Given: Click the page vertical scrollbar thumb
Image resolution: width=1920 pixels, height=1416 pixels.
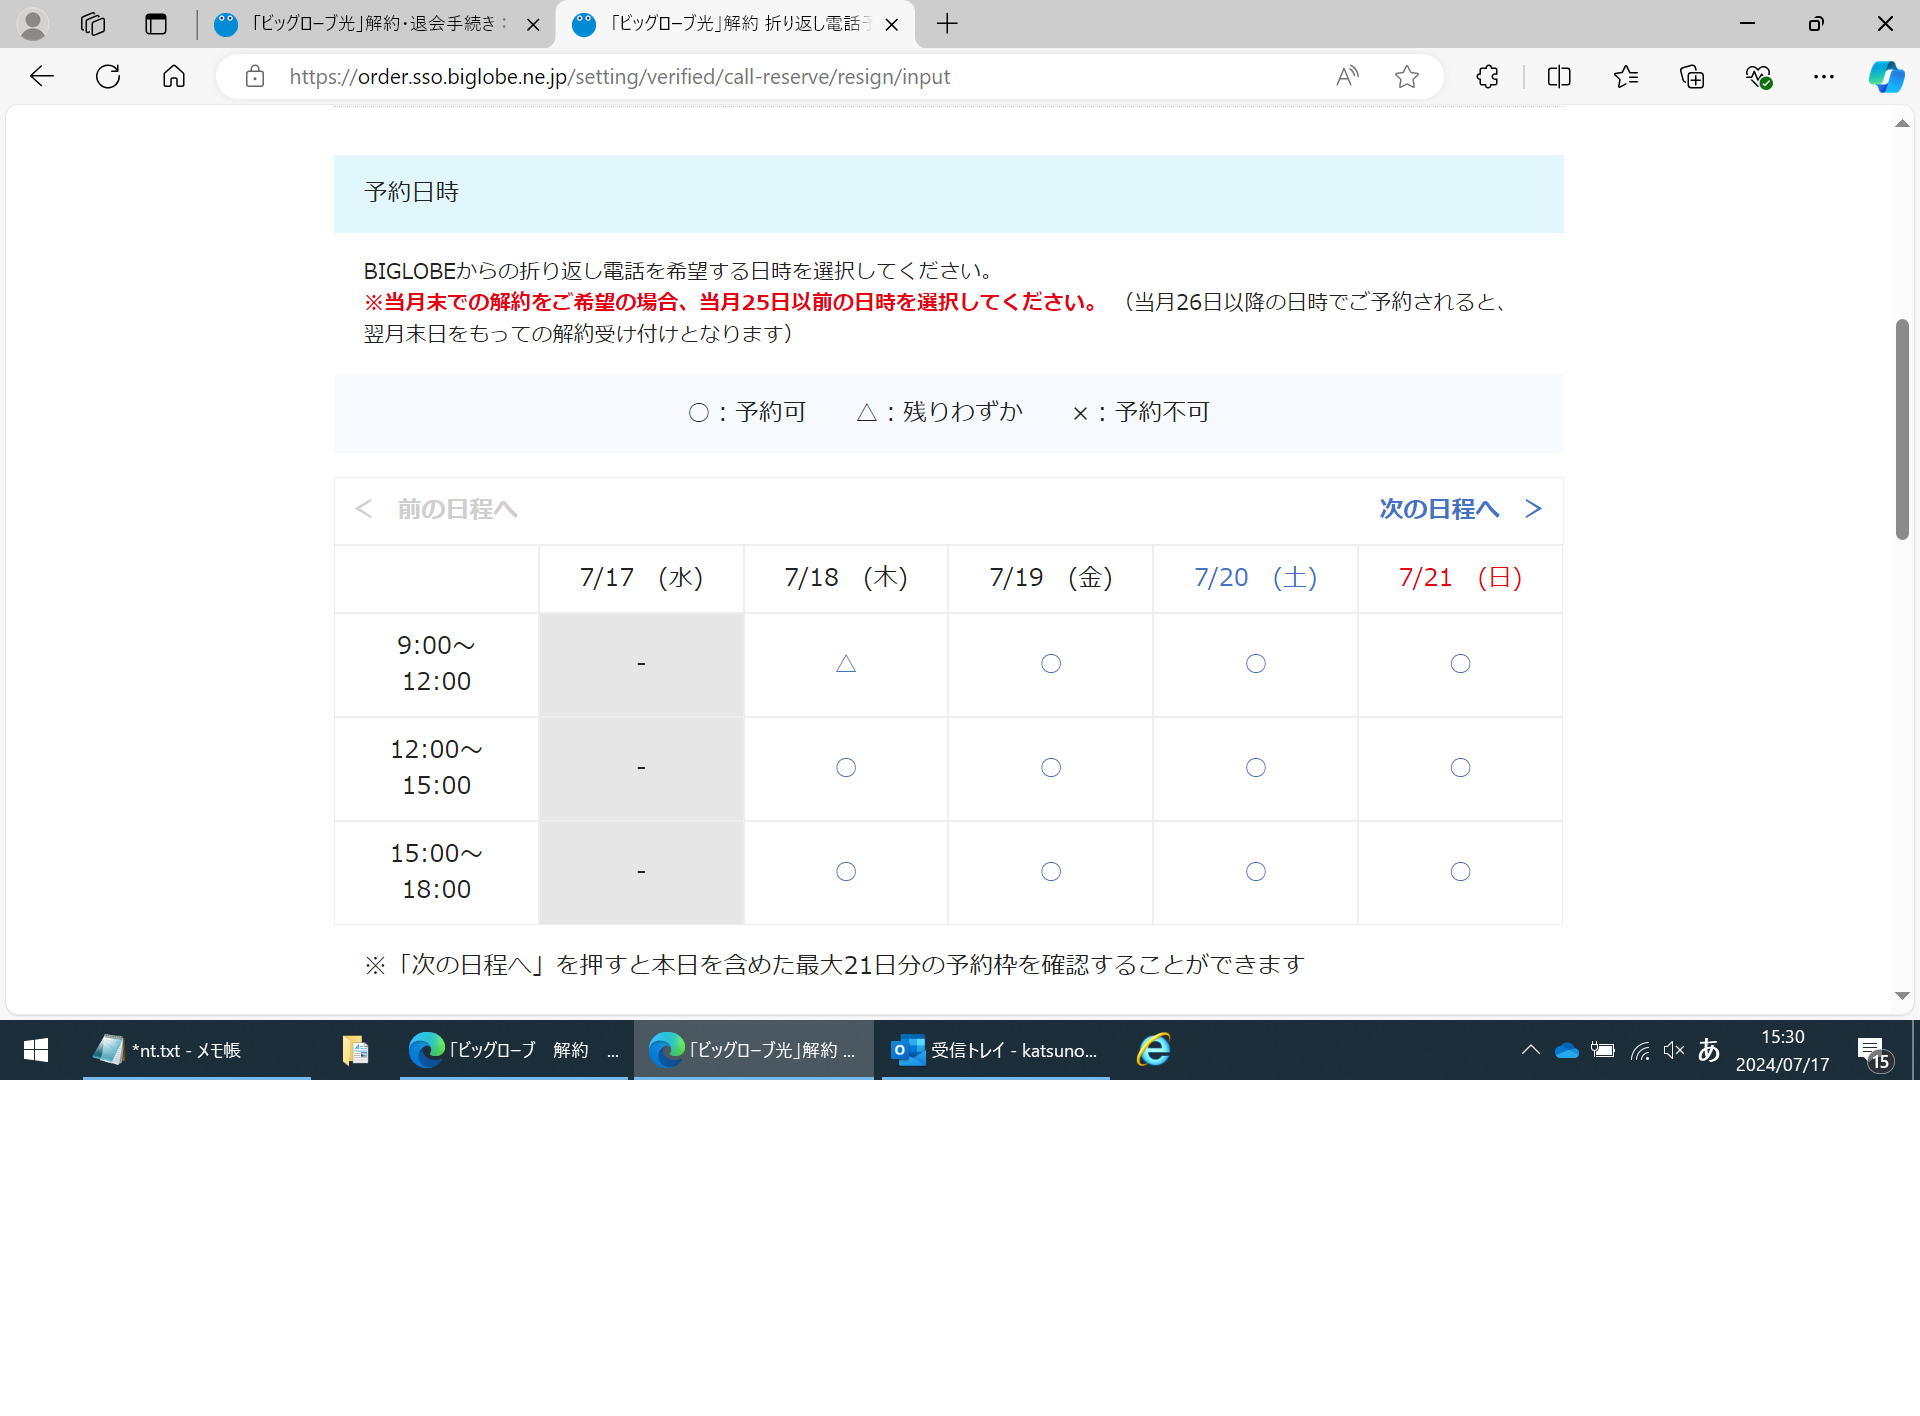Looking at the screenshot, I should point(1902,430).
